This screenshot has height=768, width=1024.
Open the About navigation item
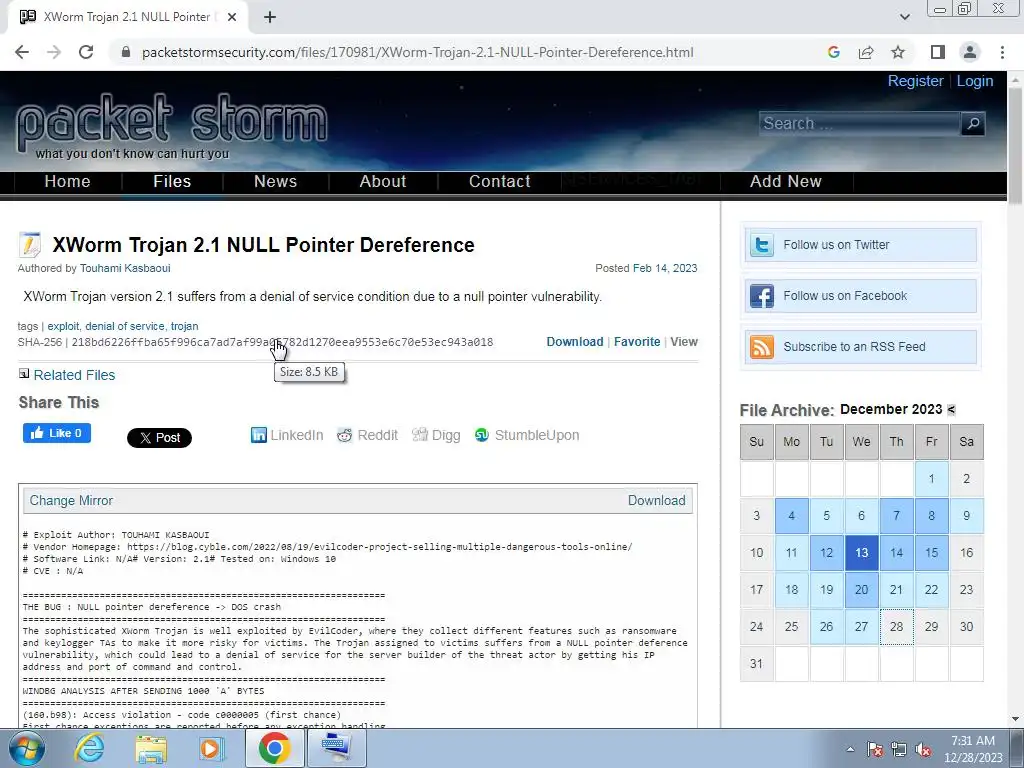coord(383,182)
